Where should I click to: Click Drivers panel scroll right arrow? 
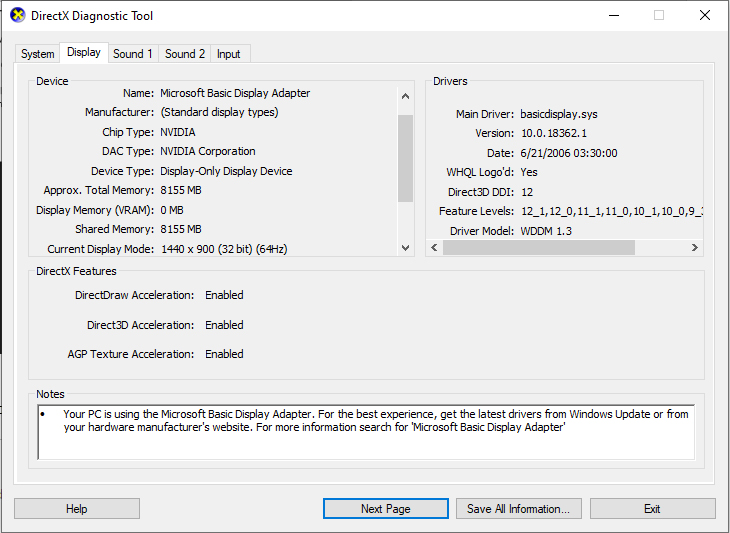coord(694,247)
